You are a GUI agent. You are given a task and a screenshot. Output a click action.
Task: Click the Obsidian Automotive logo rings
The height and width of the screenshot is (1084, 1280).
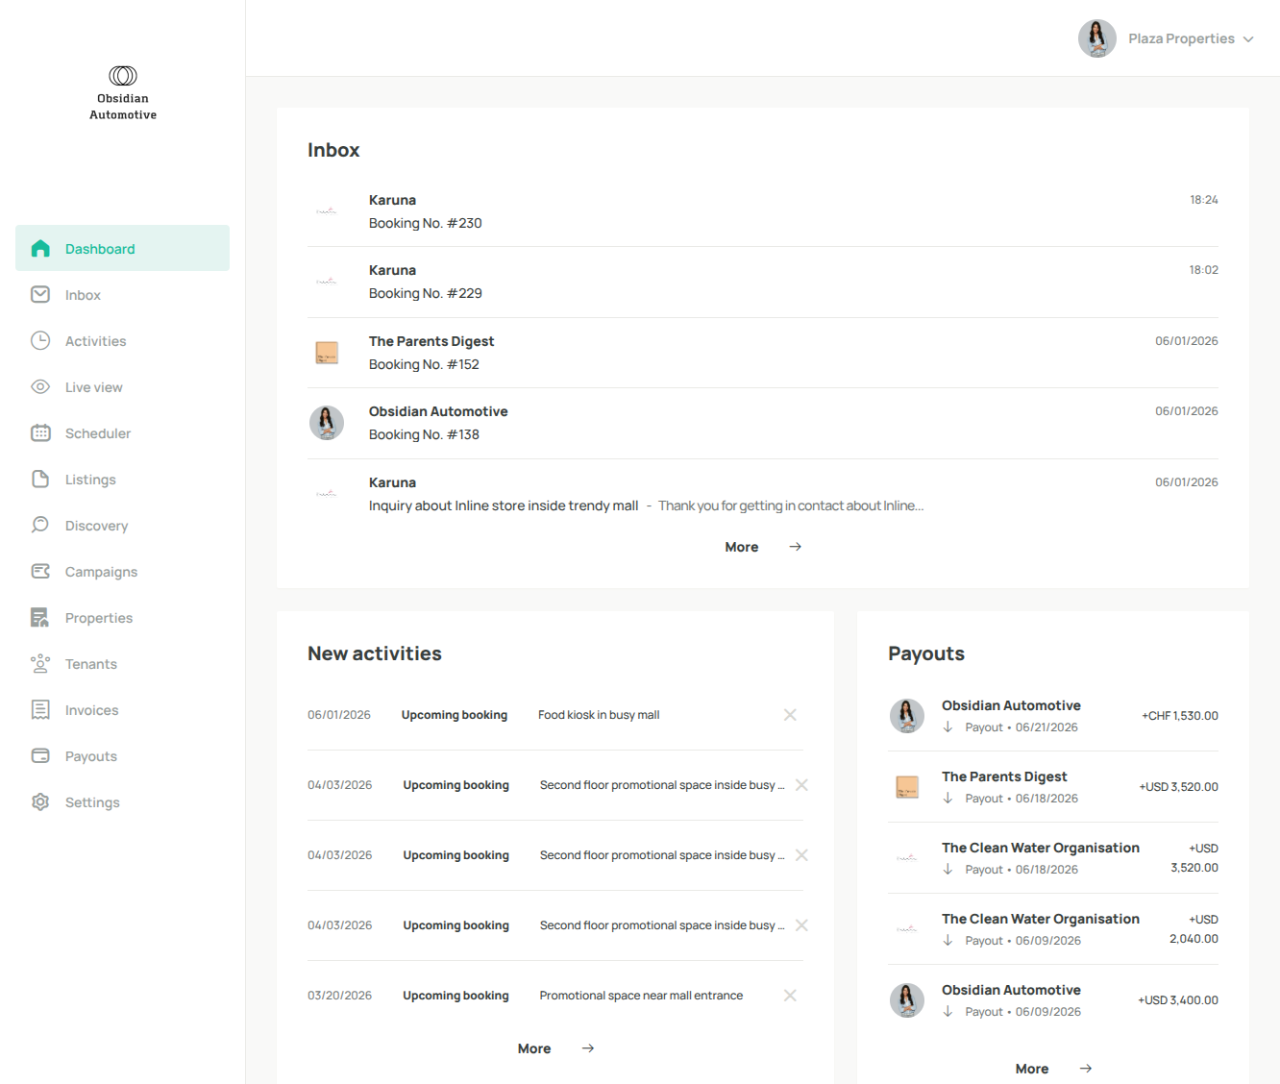123,76
